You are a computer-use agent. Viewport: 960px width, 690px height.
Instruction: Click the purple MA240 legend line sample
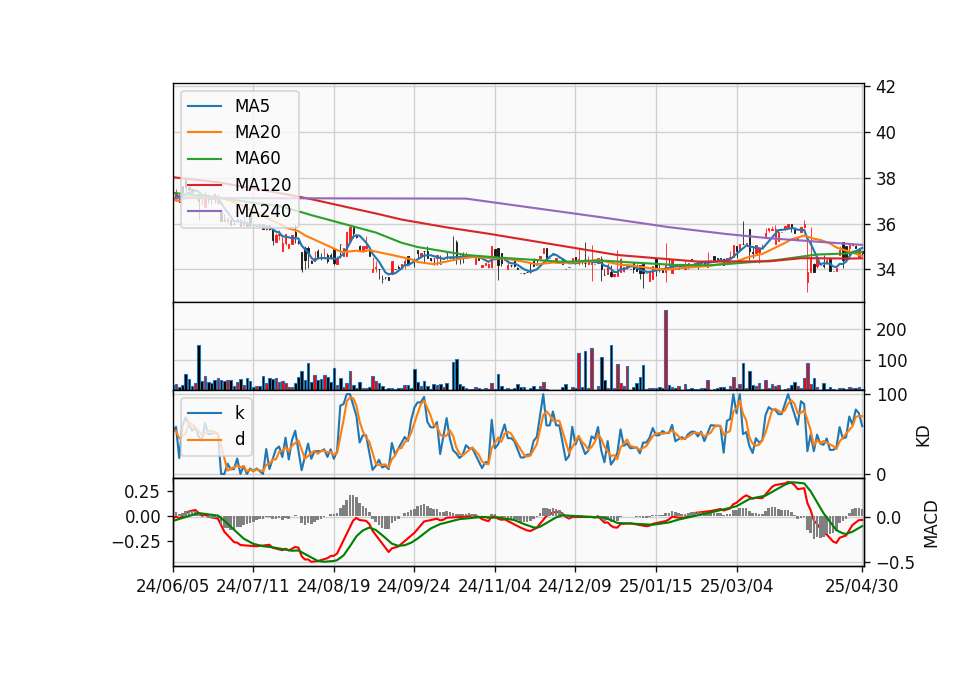click(204, 211)
